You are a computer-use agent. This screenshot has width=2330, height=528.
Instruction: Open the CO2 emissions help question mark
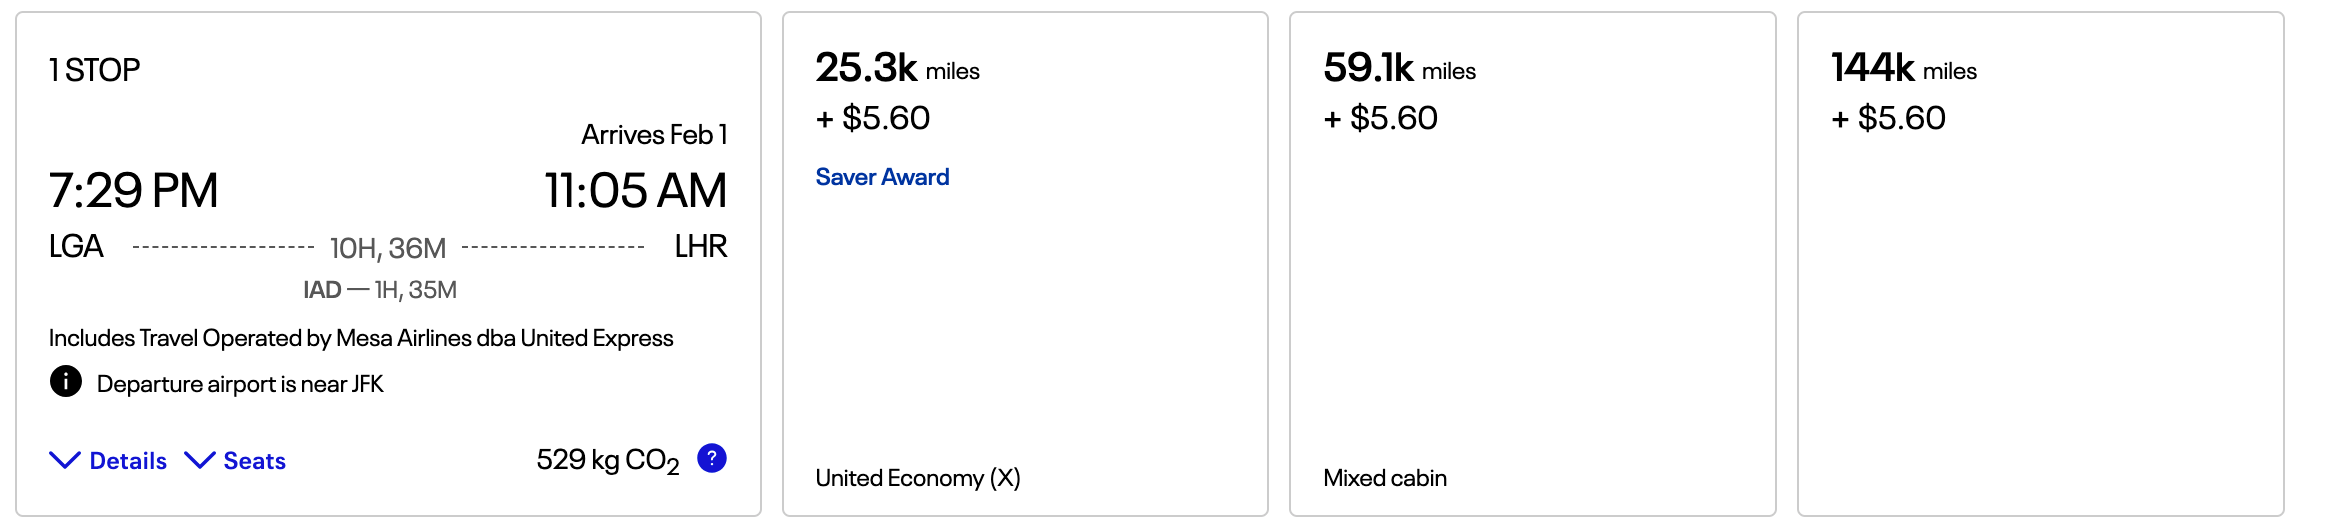[x=711, y=459]
